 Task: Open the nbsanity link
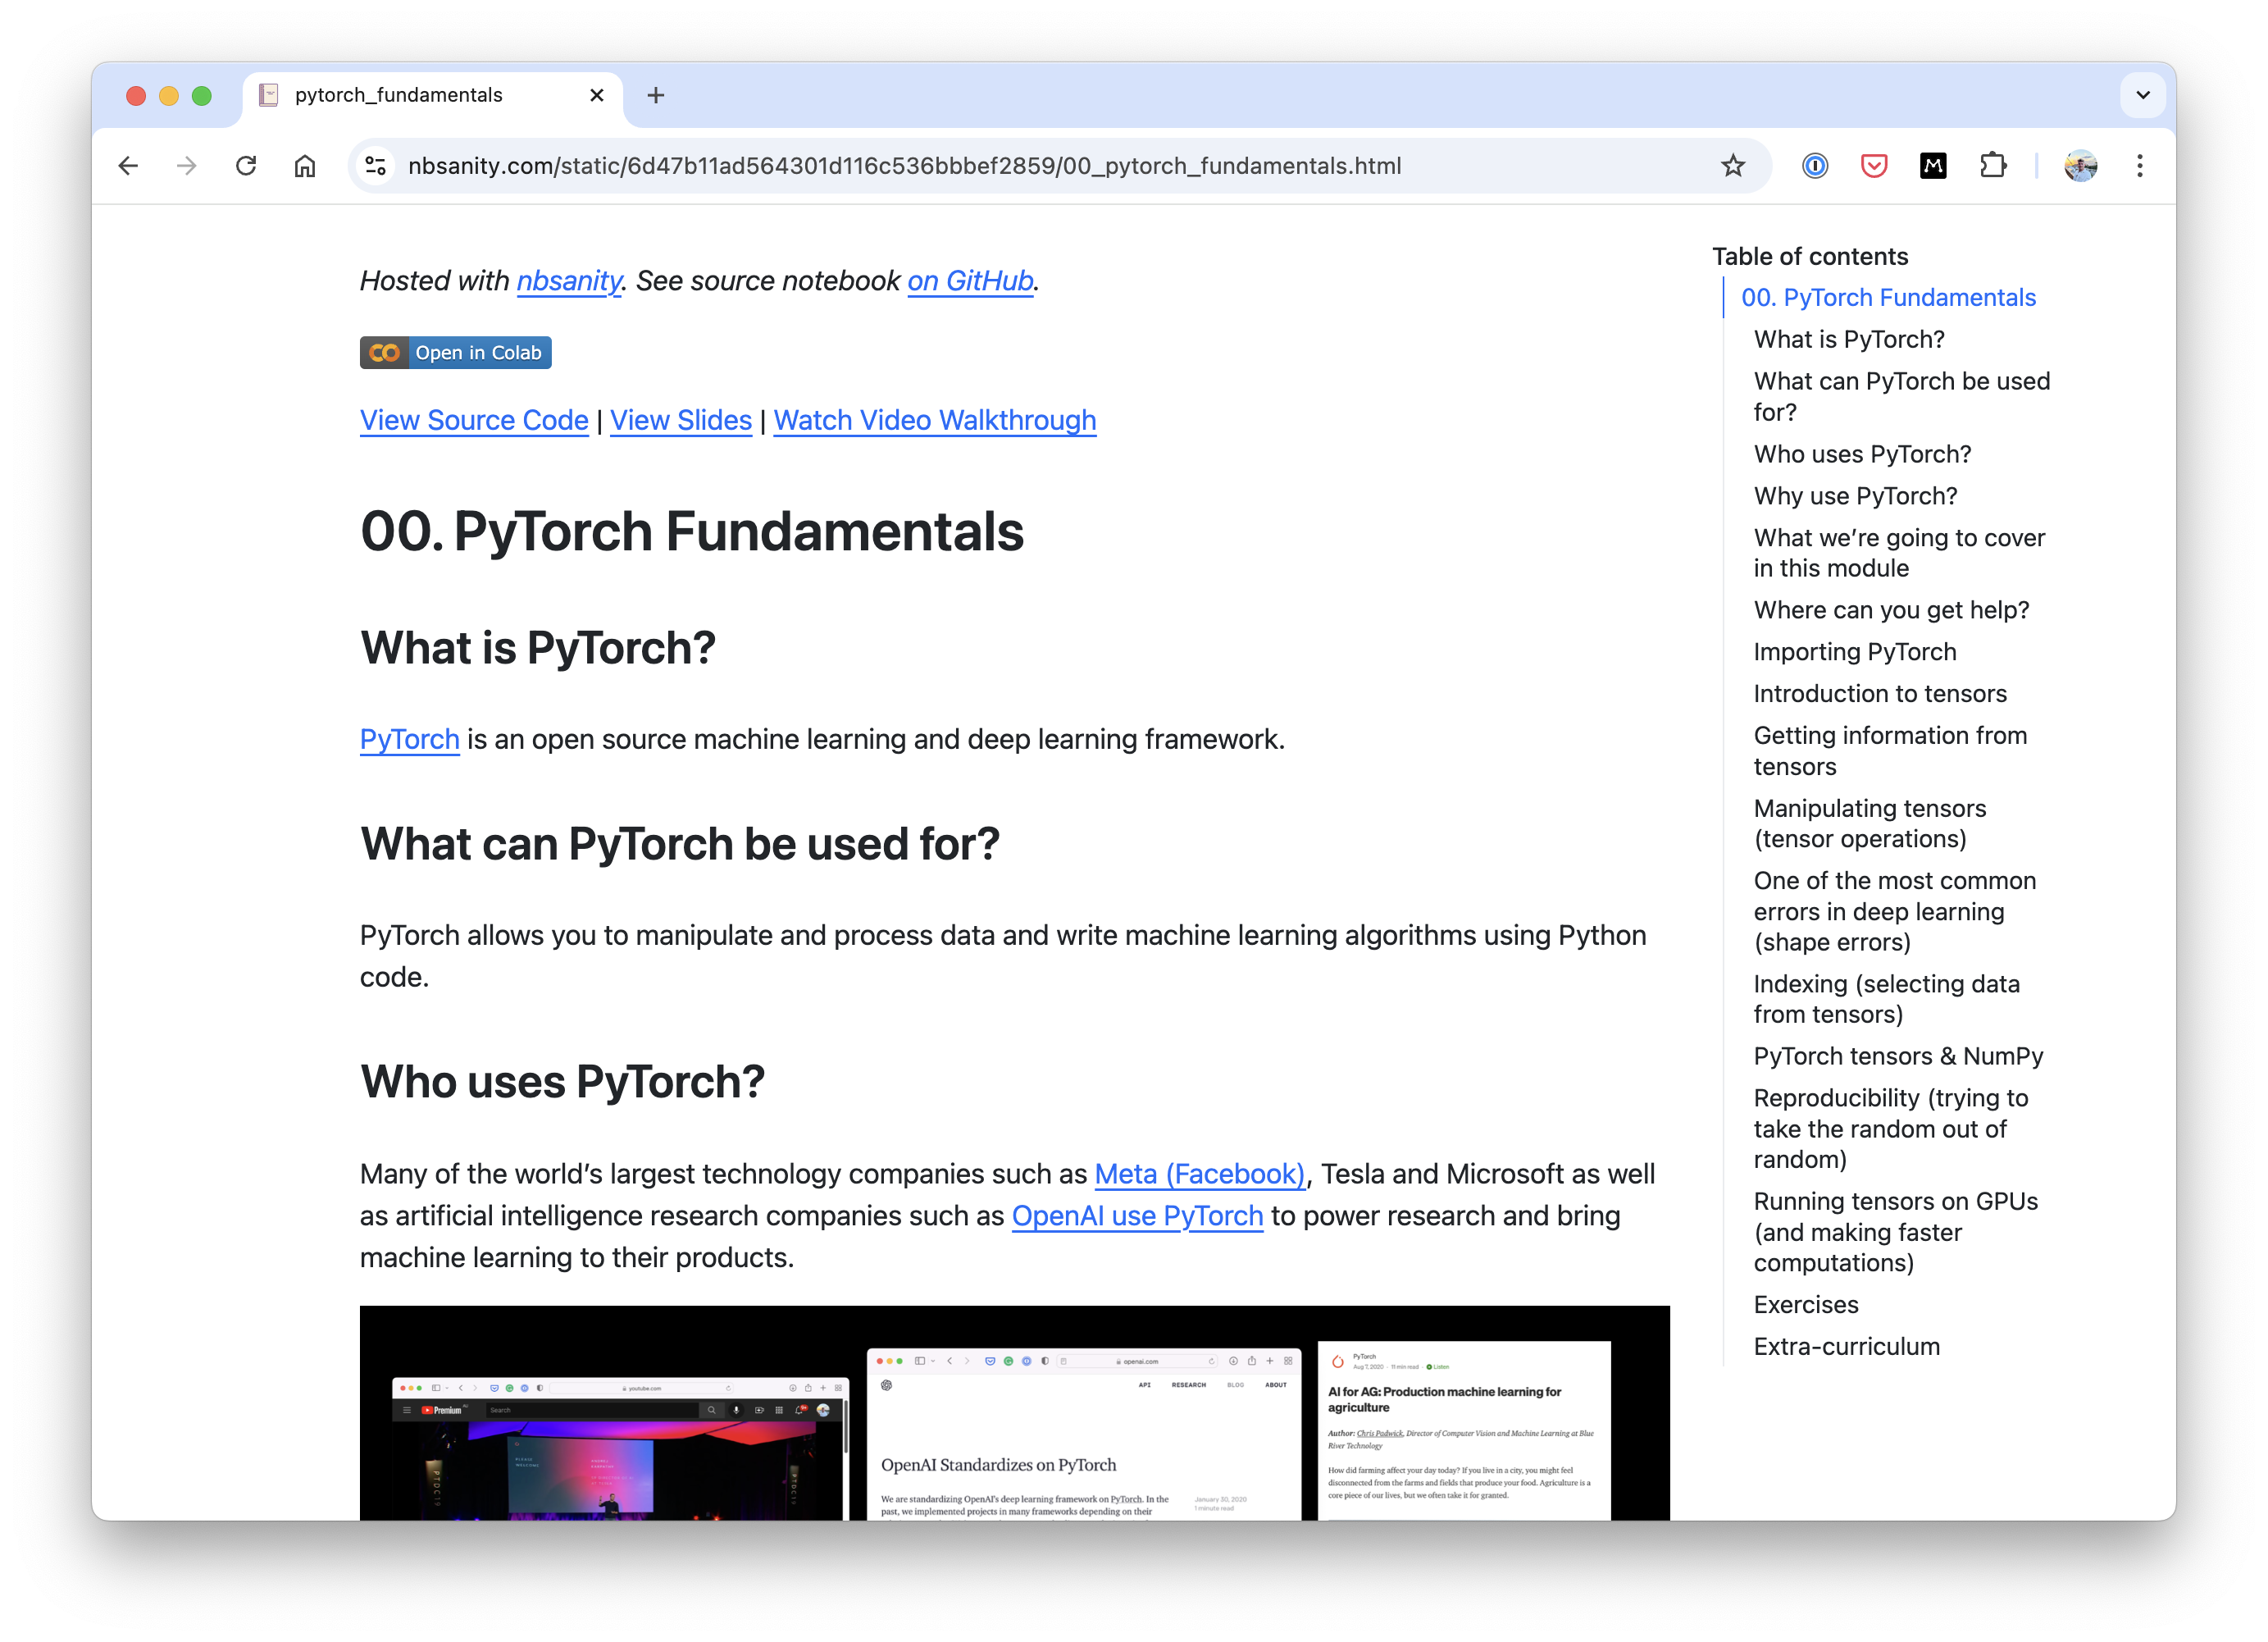click(x=569, y=281)
